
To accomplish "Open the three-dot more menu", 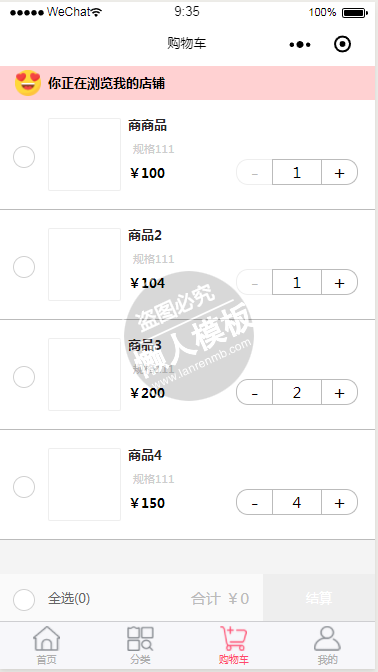I will coord(300,44).
